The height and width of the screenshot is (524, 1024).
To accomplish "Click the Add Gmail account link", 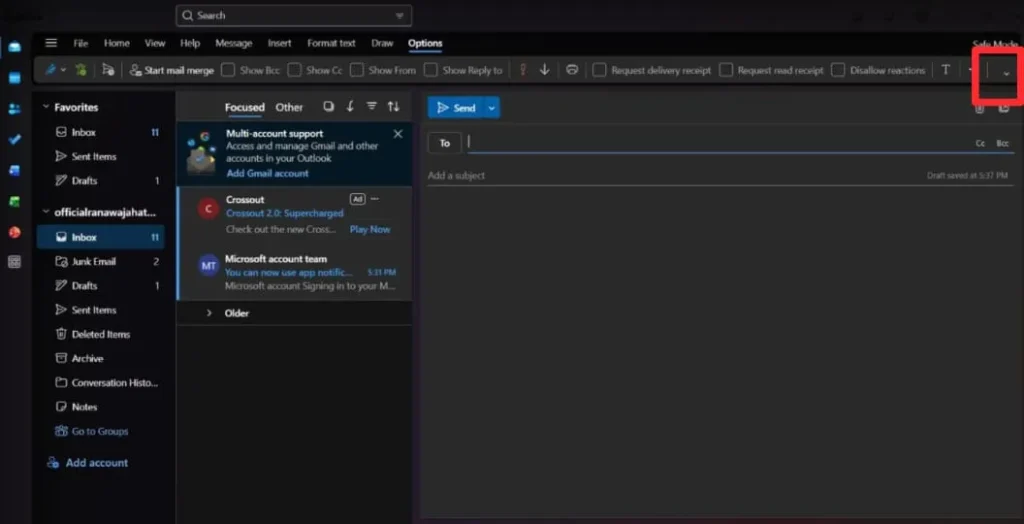I will [x=268, y=173].
